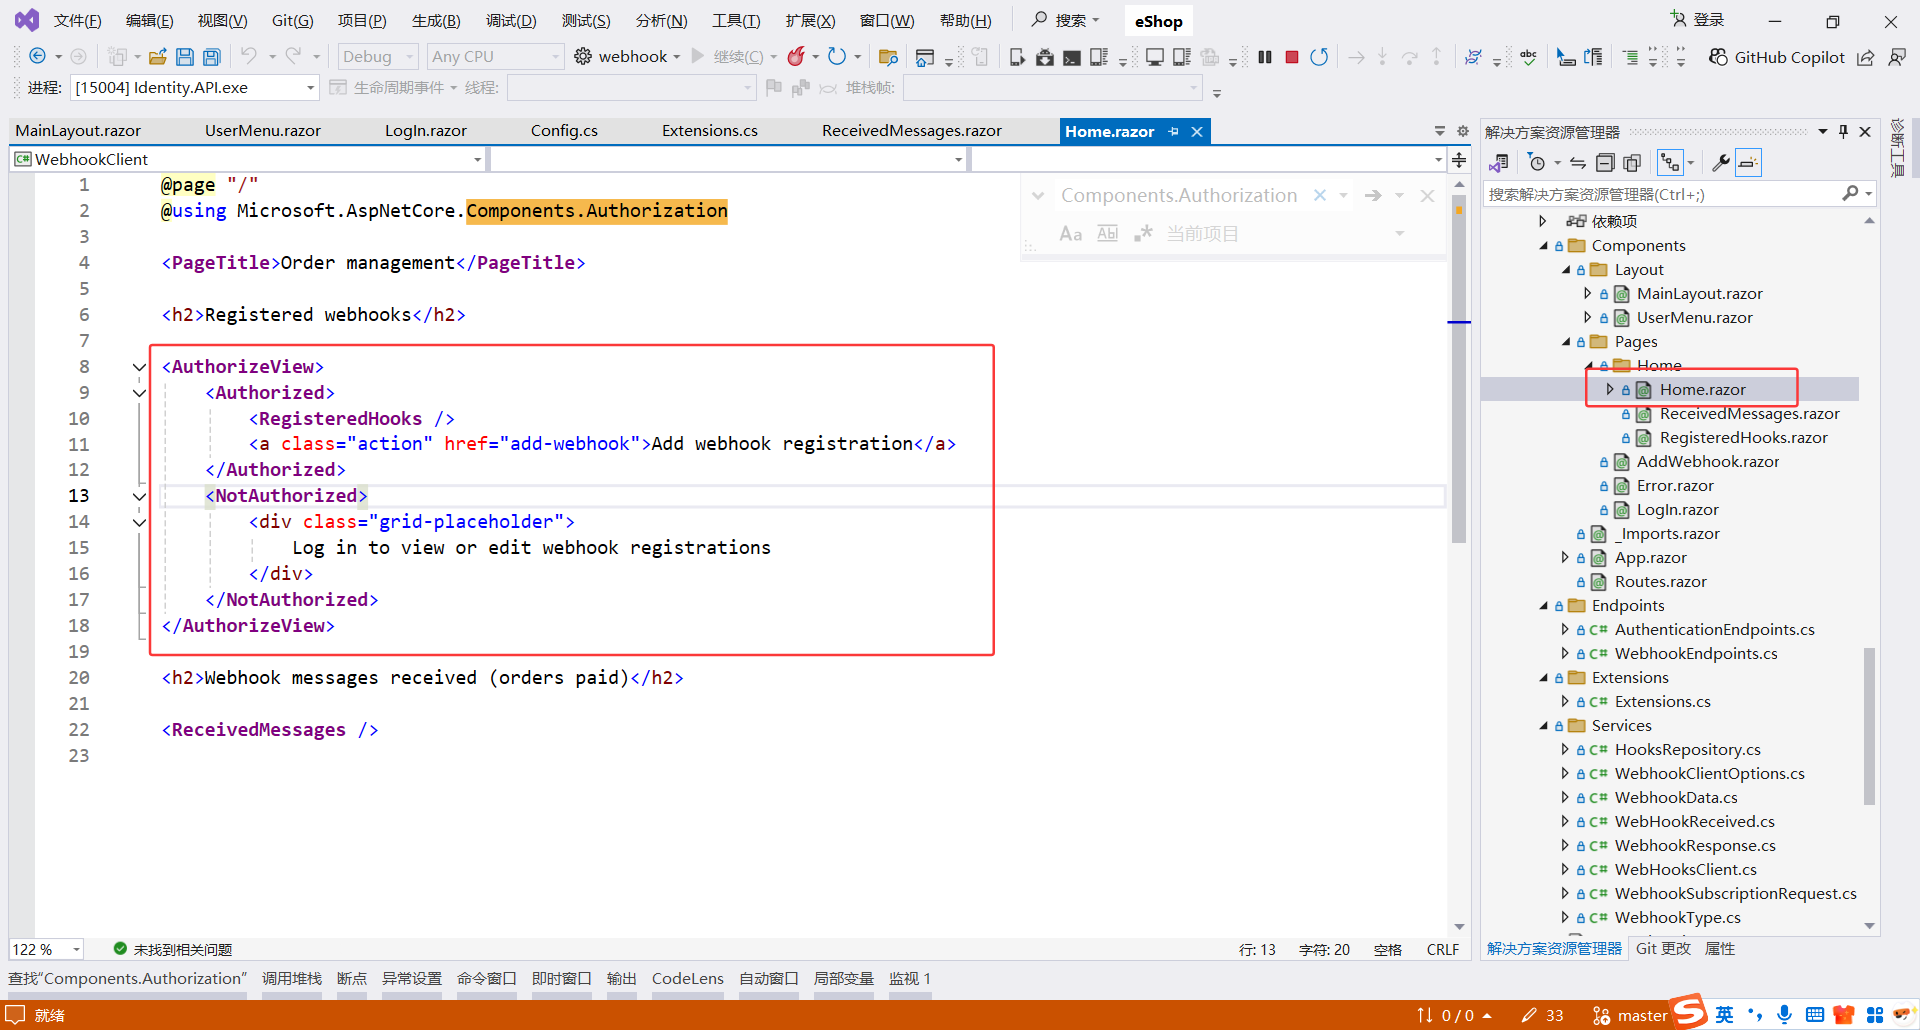Viewport: 1920px width, 1030px height.
Task: Open the 调试(D) menu
Action: (x=511, y=21)
